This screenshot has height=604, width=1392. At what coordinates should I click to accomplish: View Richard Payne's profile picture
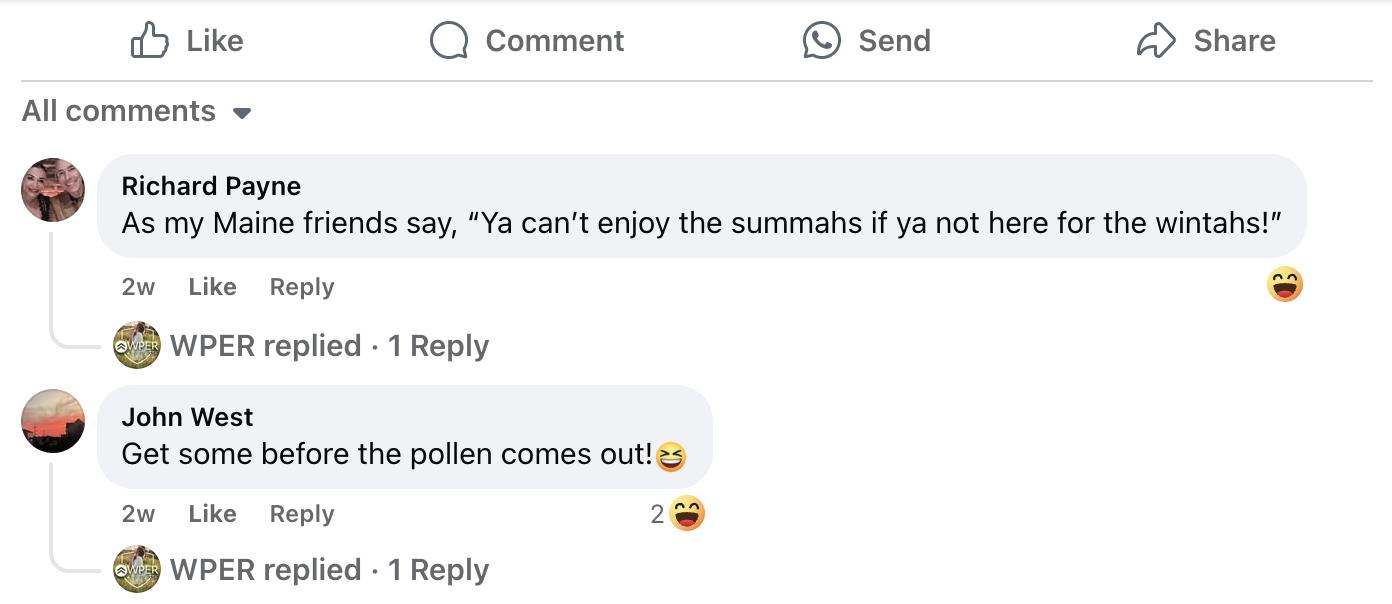click(x=53, y=190)
